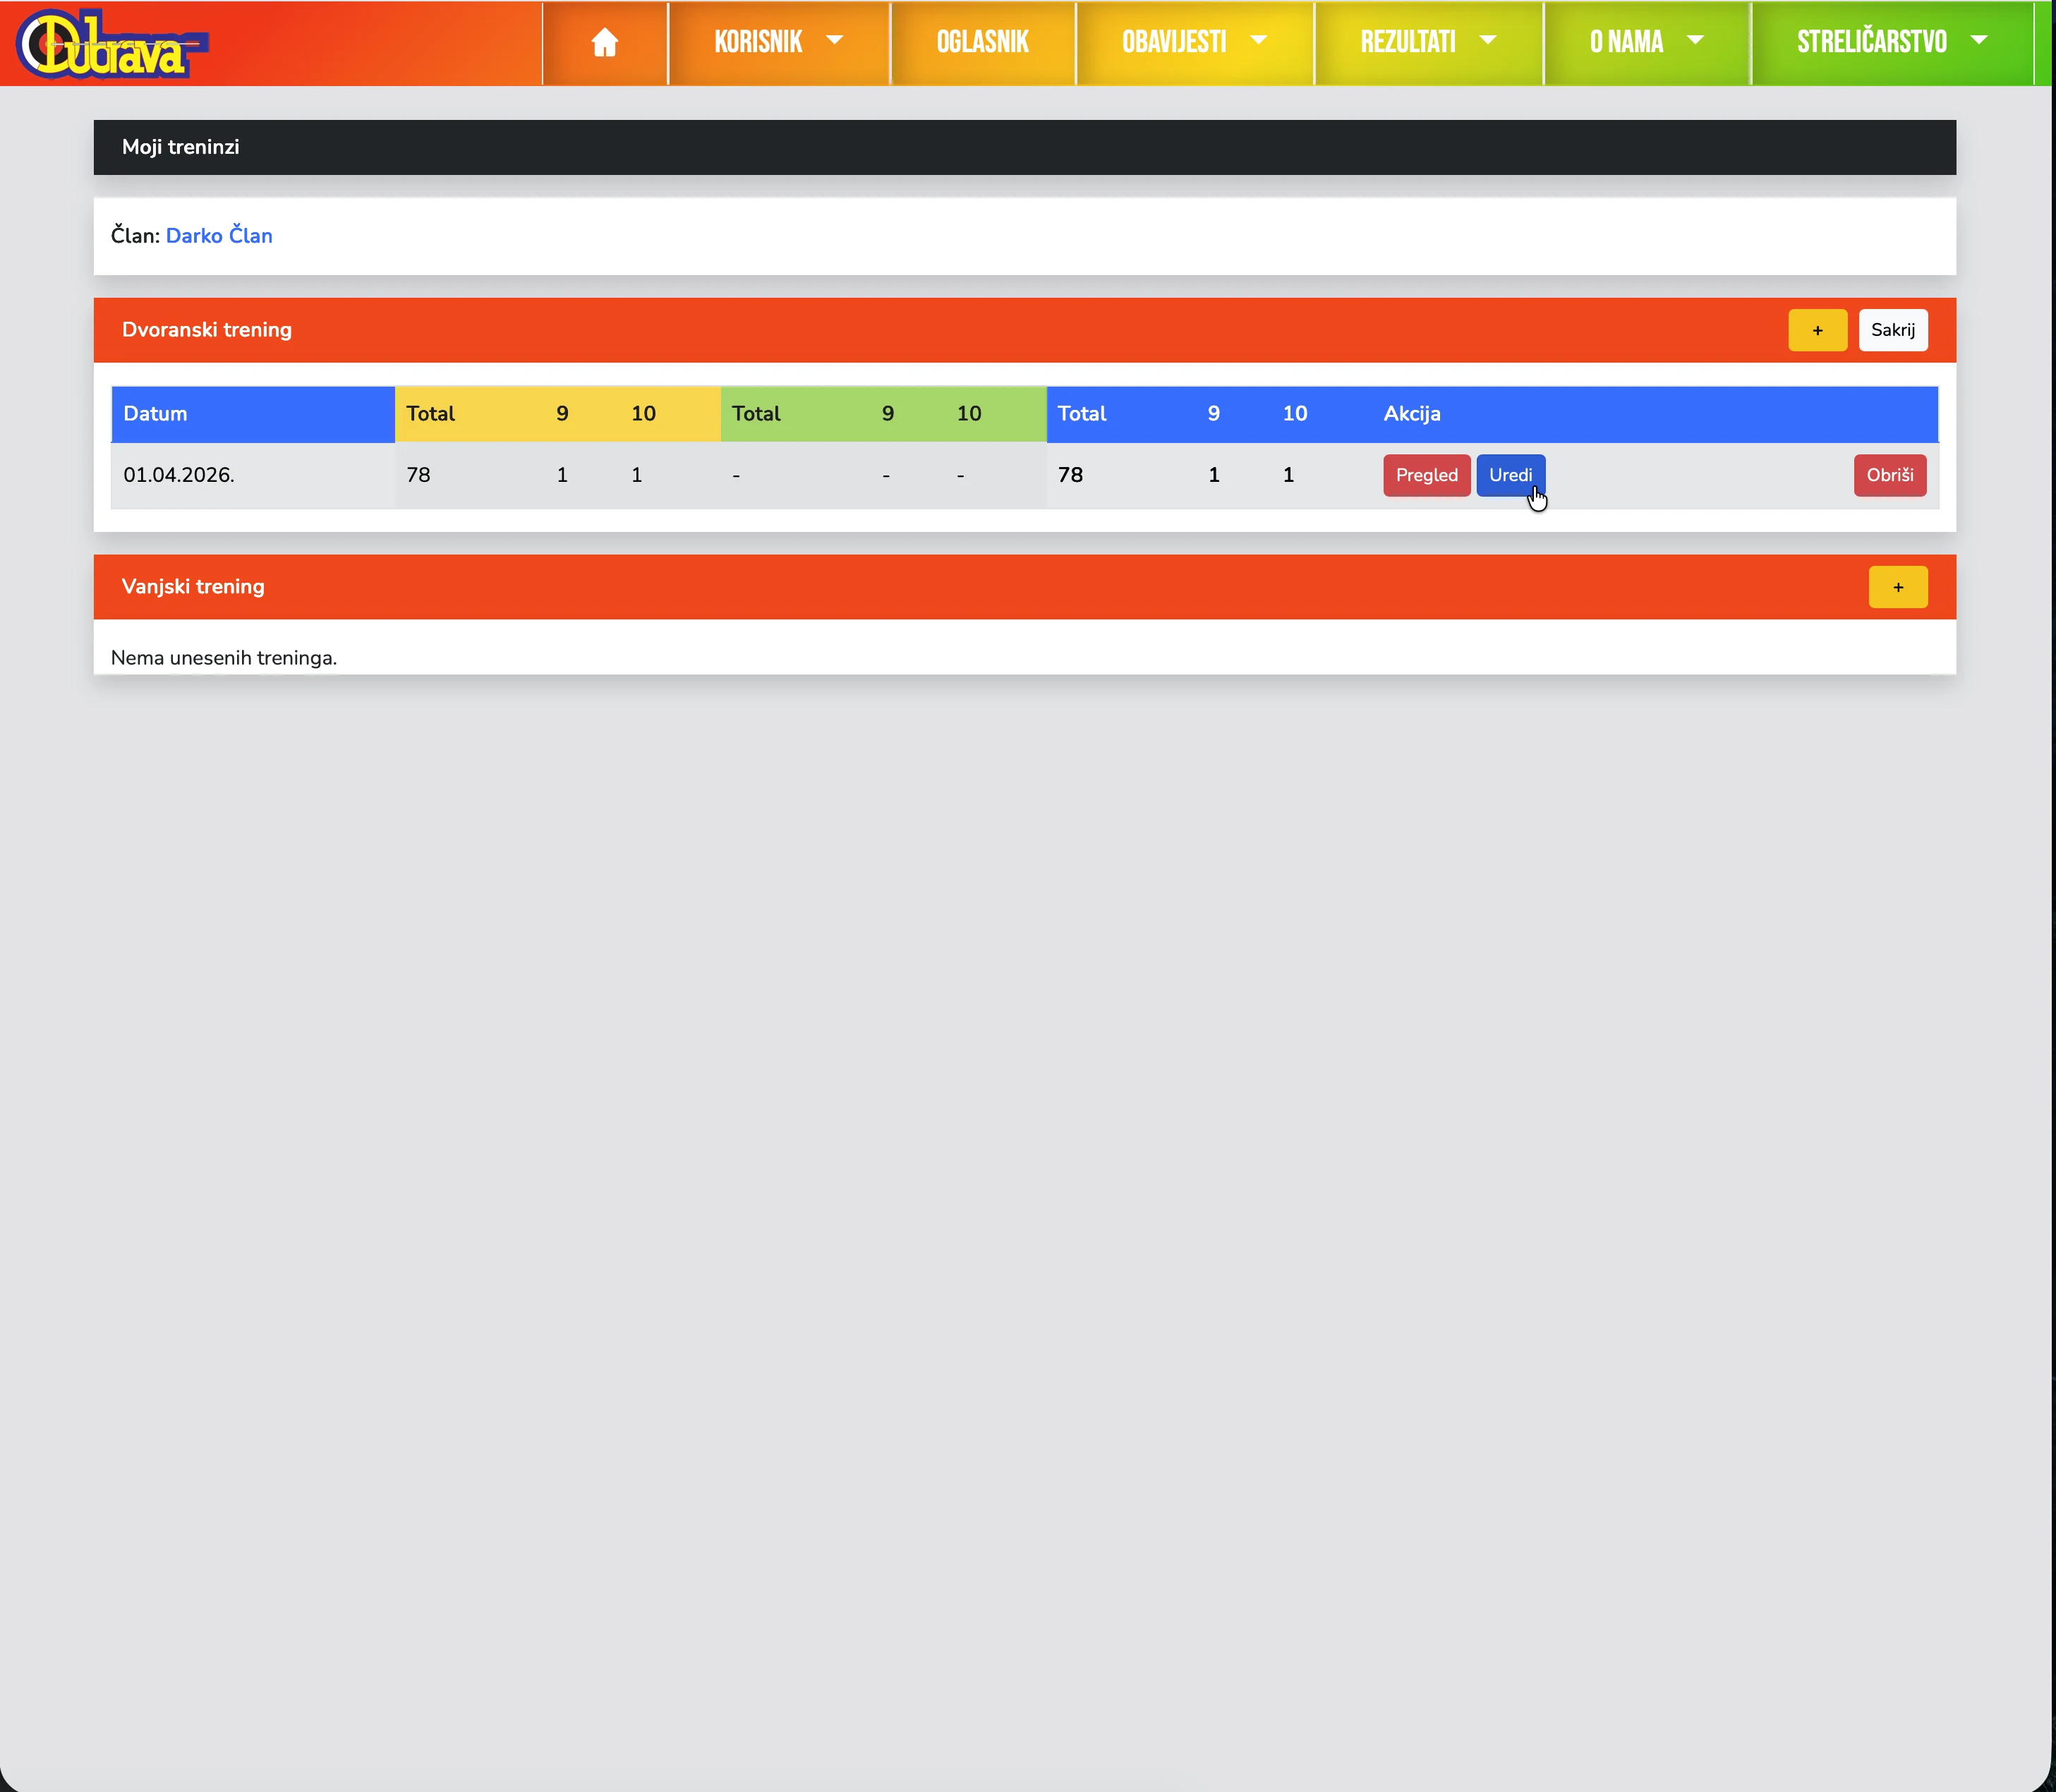Expand the Korisnik dropdown arrow
Image resolution: width=2056 pixels, height=1792 pixels.
[x=834, y=41]
